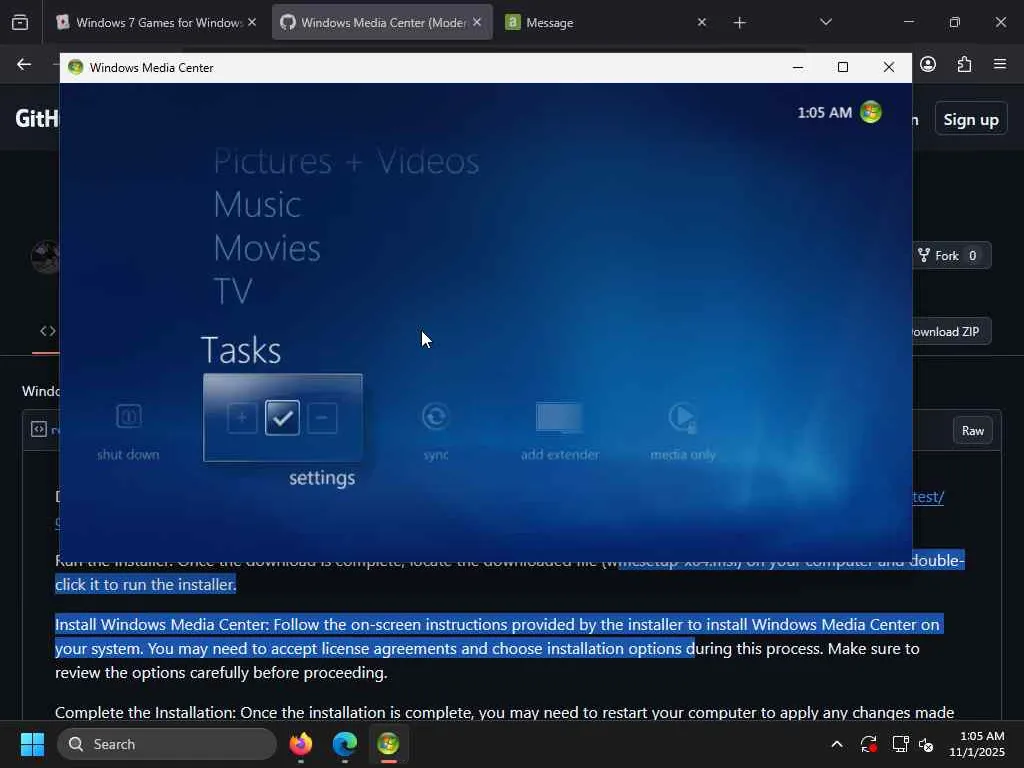Screen dimensions: 1024x768
Task: Click the muted volume tray icon
Action: tap(926, 744)
